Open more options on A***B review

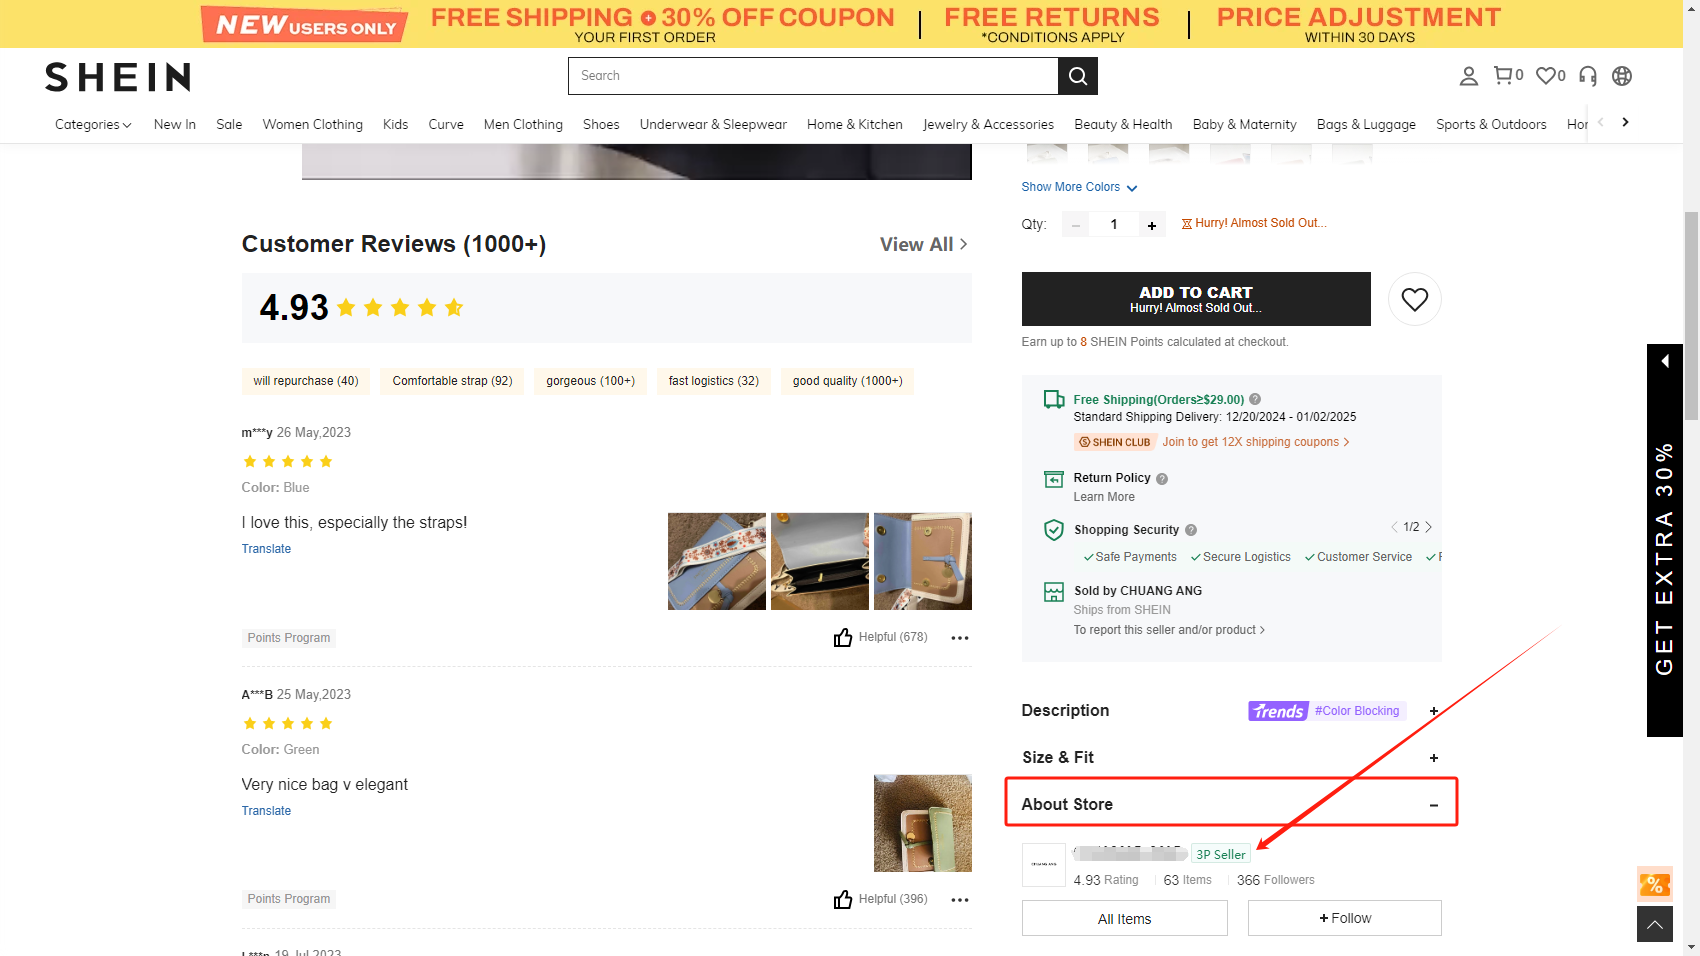tap(960, 900)
